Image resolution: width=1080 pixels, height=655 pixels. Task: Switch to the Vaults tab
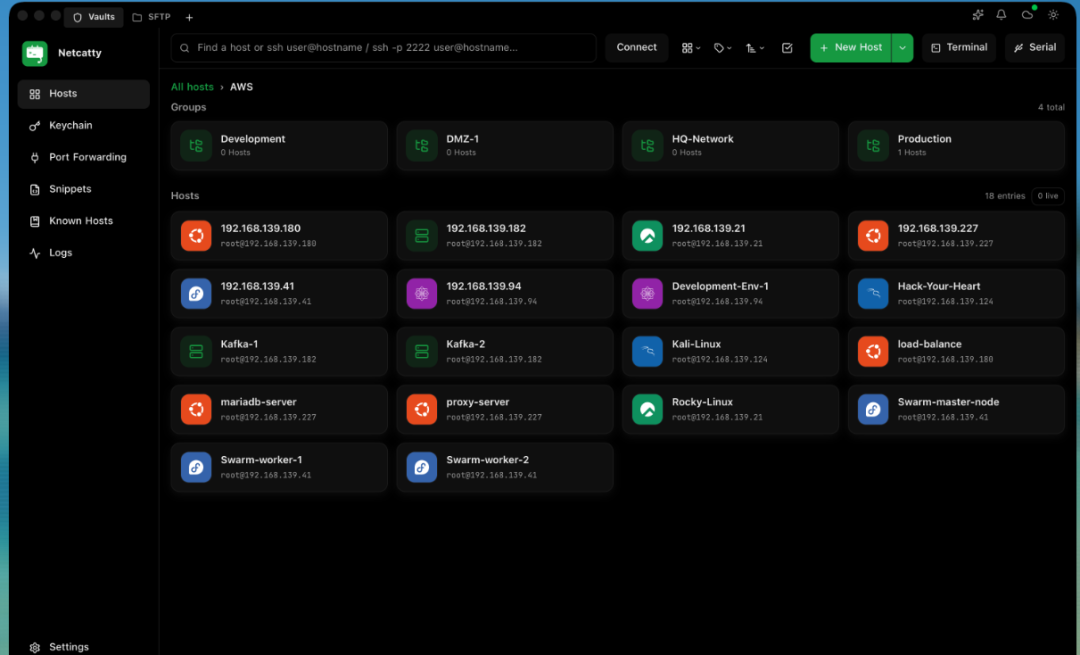pos(94,17)
